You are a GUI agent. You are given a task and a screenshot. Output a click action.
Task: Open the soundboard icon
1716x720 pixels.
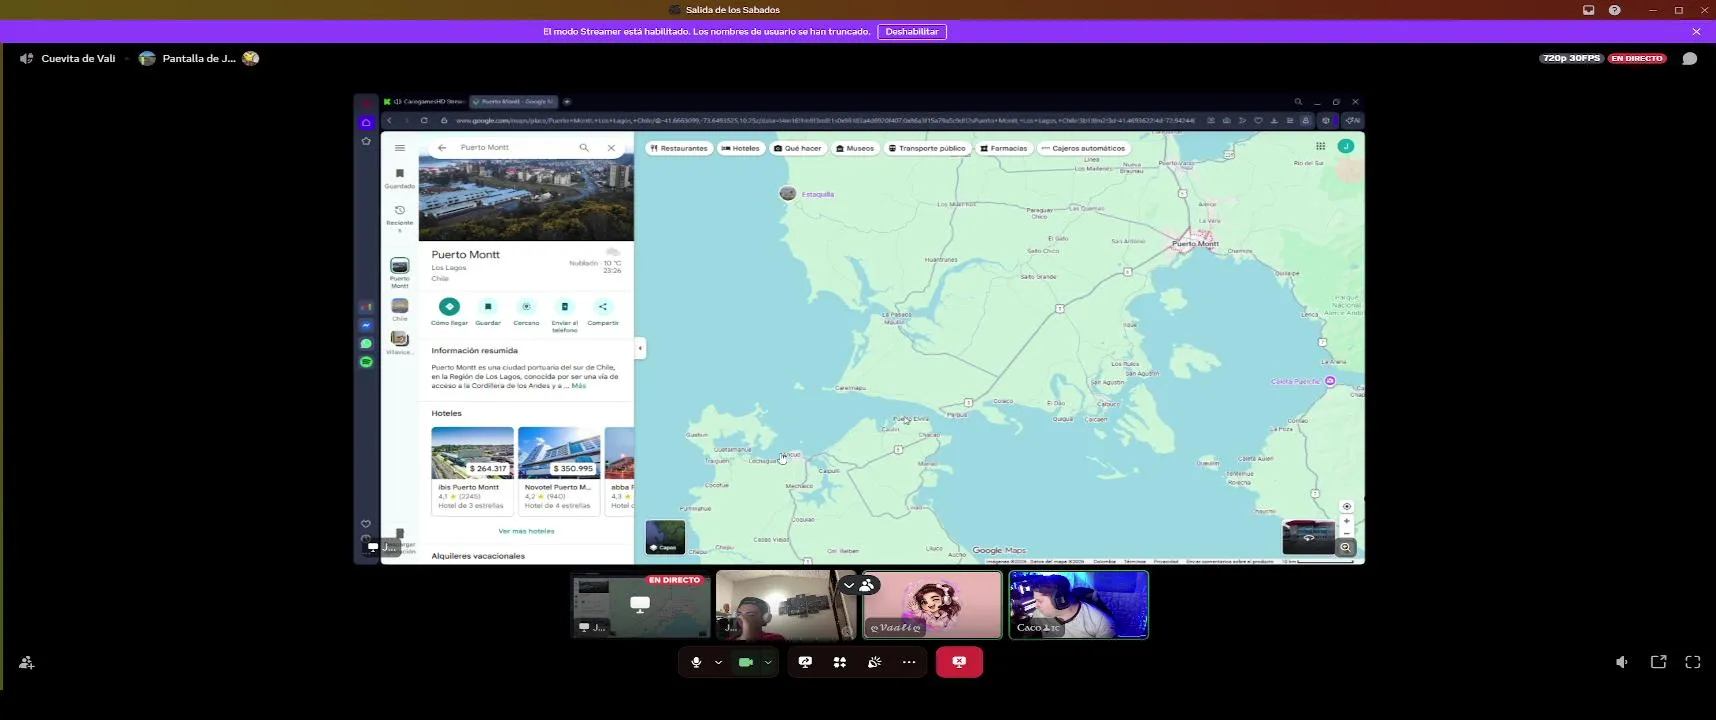pyautogui.click(x=874, y=662)
